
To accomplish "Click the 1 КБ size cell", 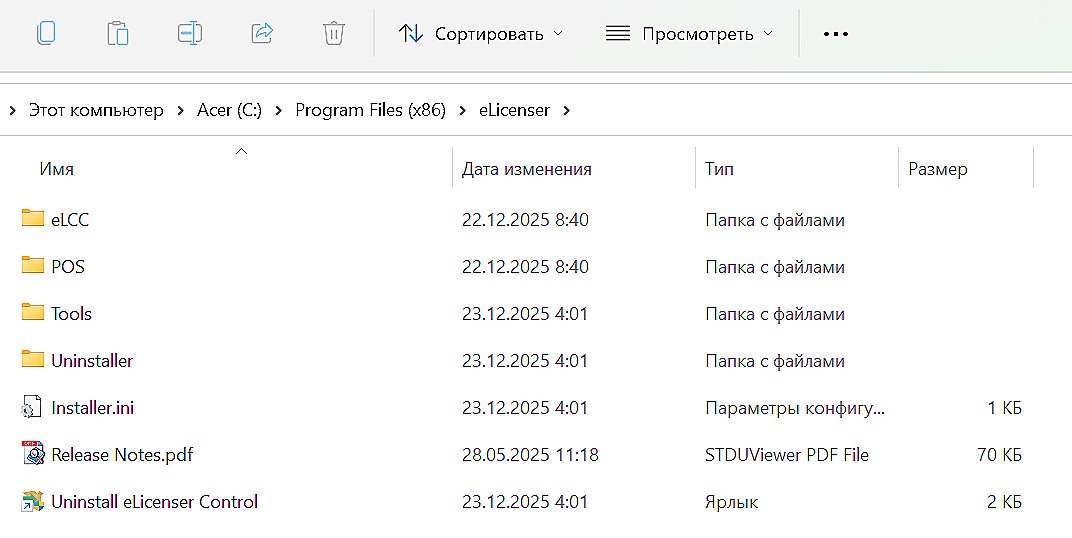I will 1005,408.
